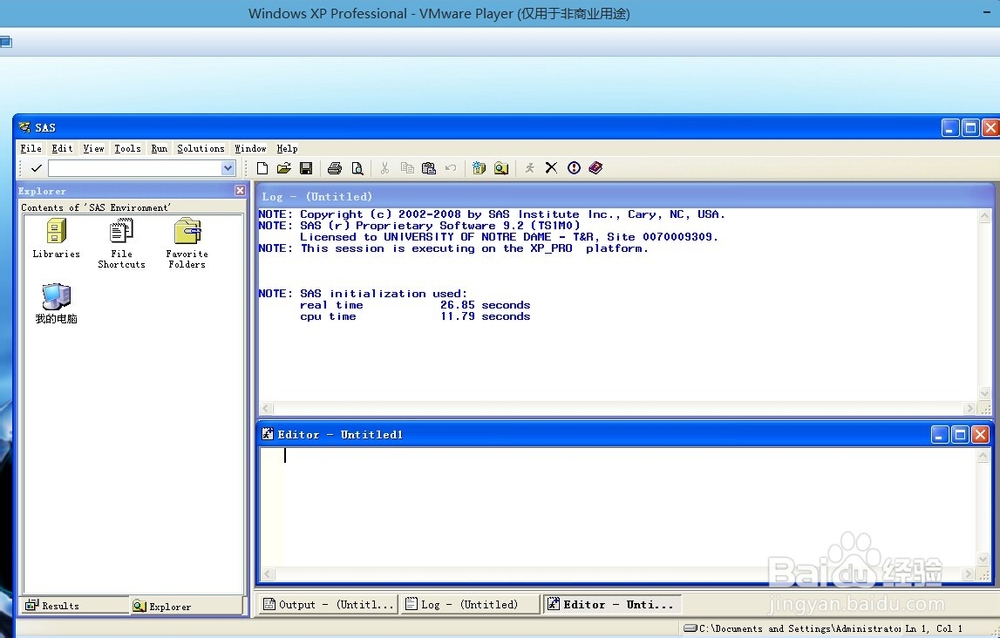Maximize the Editor - Untitled1 window
Viewport: 1000px width, 638px height.
click(960, 435)
